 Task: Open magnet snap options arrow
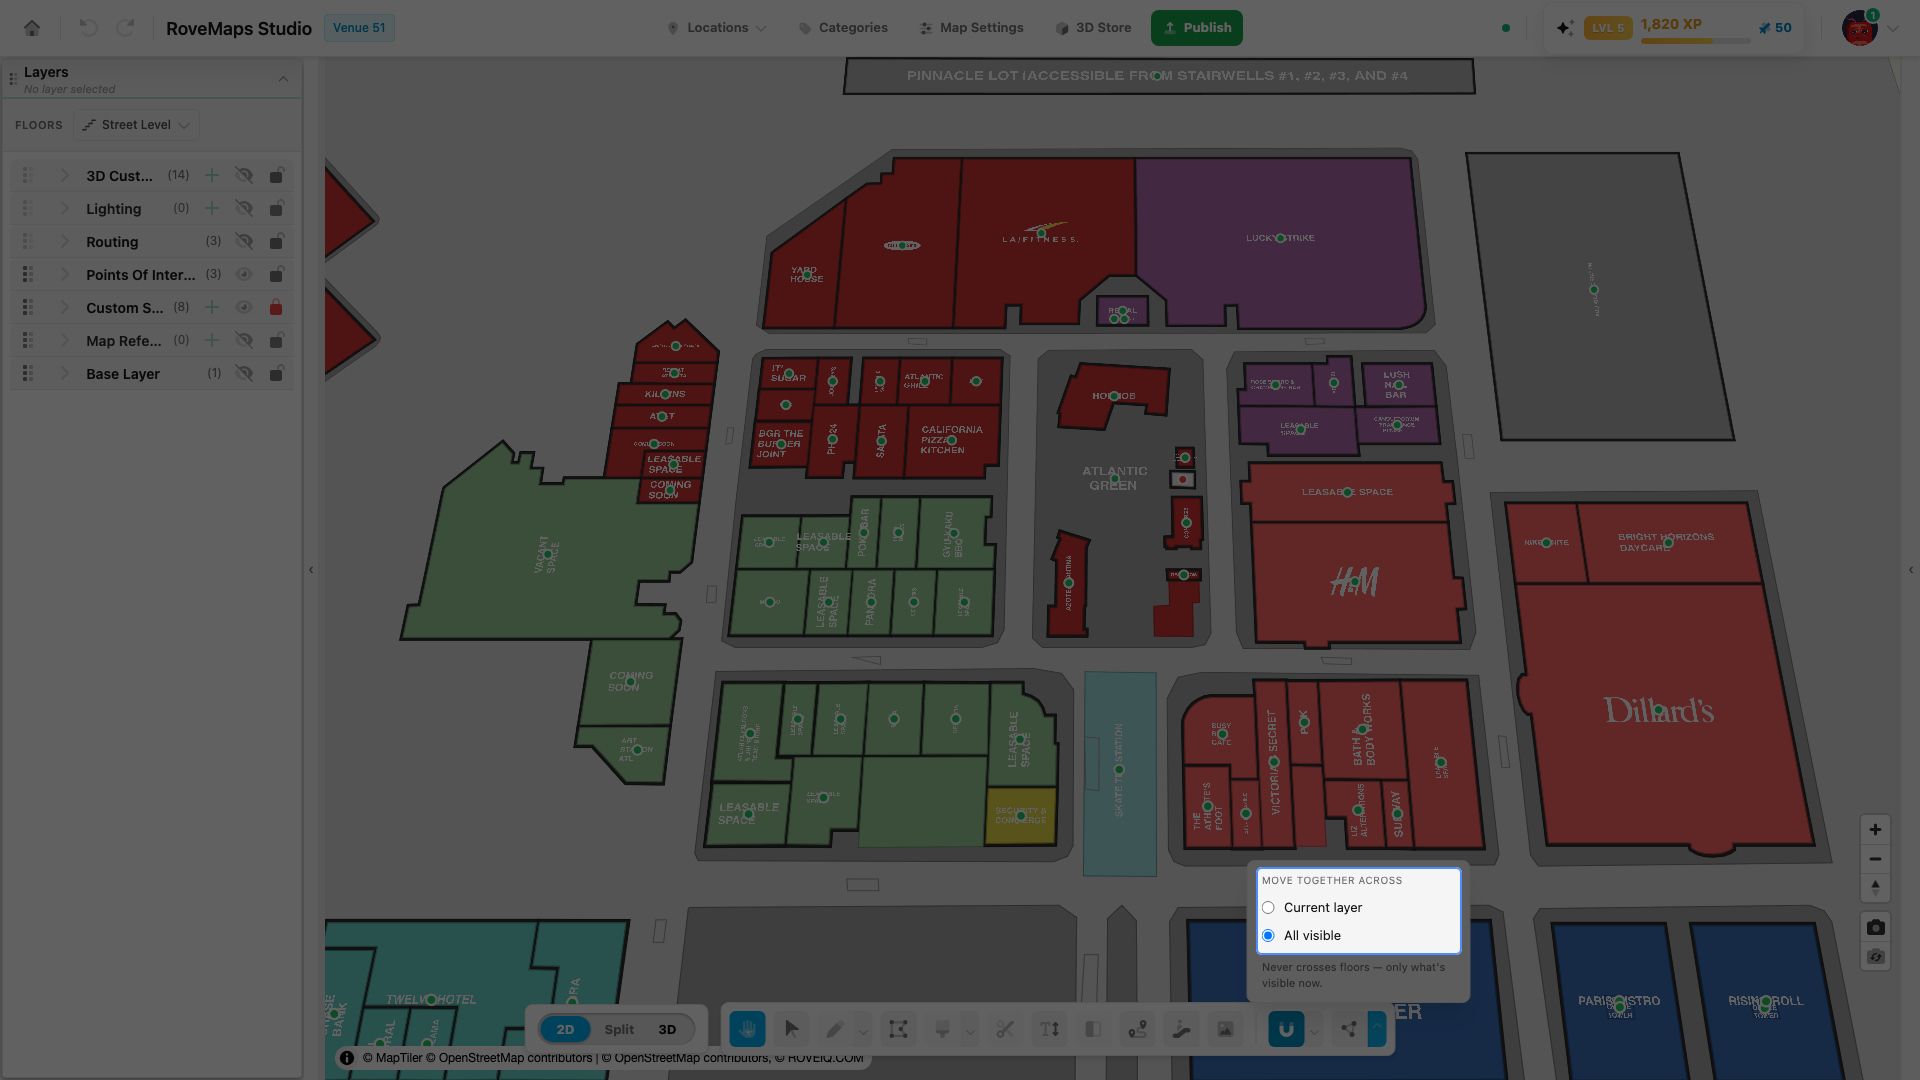pyautogui.click(x=1314, y=1030)
